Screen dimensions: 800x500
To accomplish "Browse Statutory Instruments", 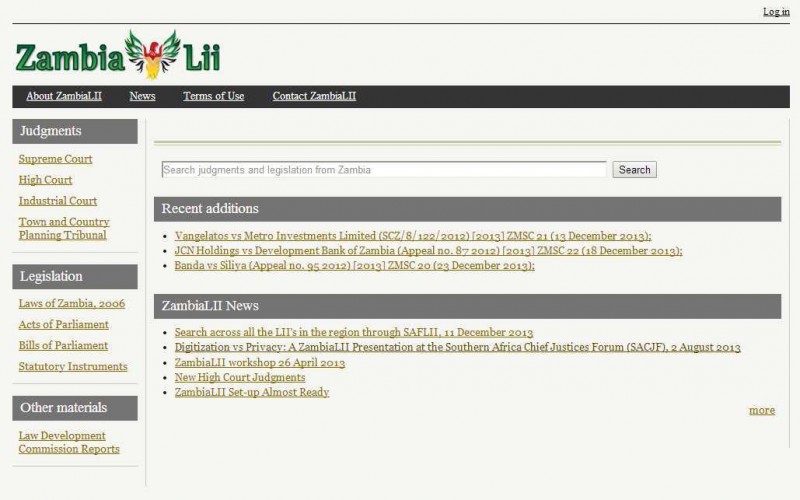I will click(x=72, y=367).
